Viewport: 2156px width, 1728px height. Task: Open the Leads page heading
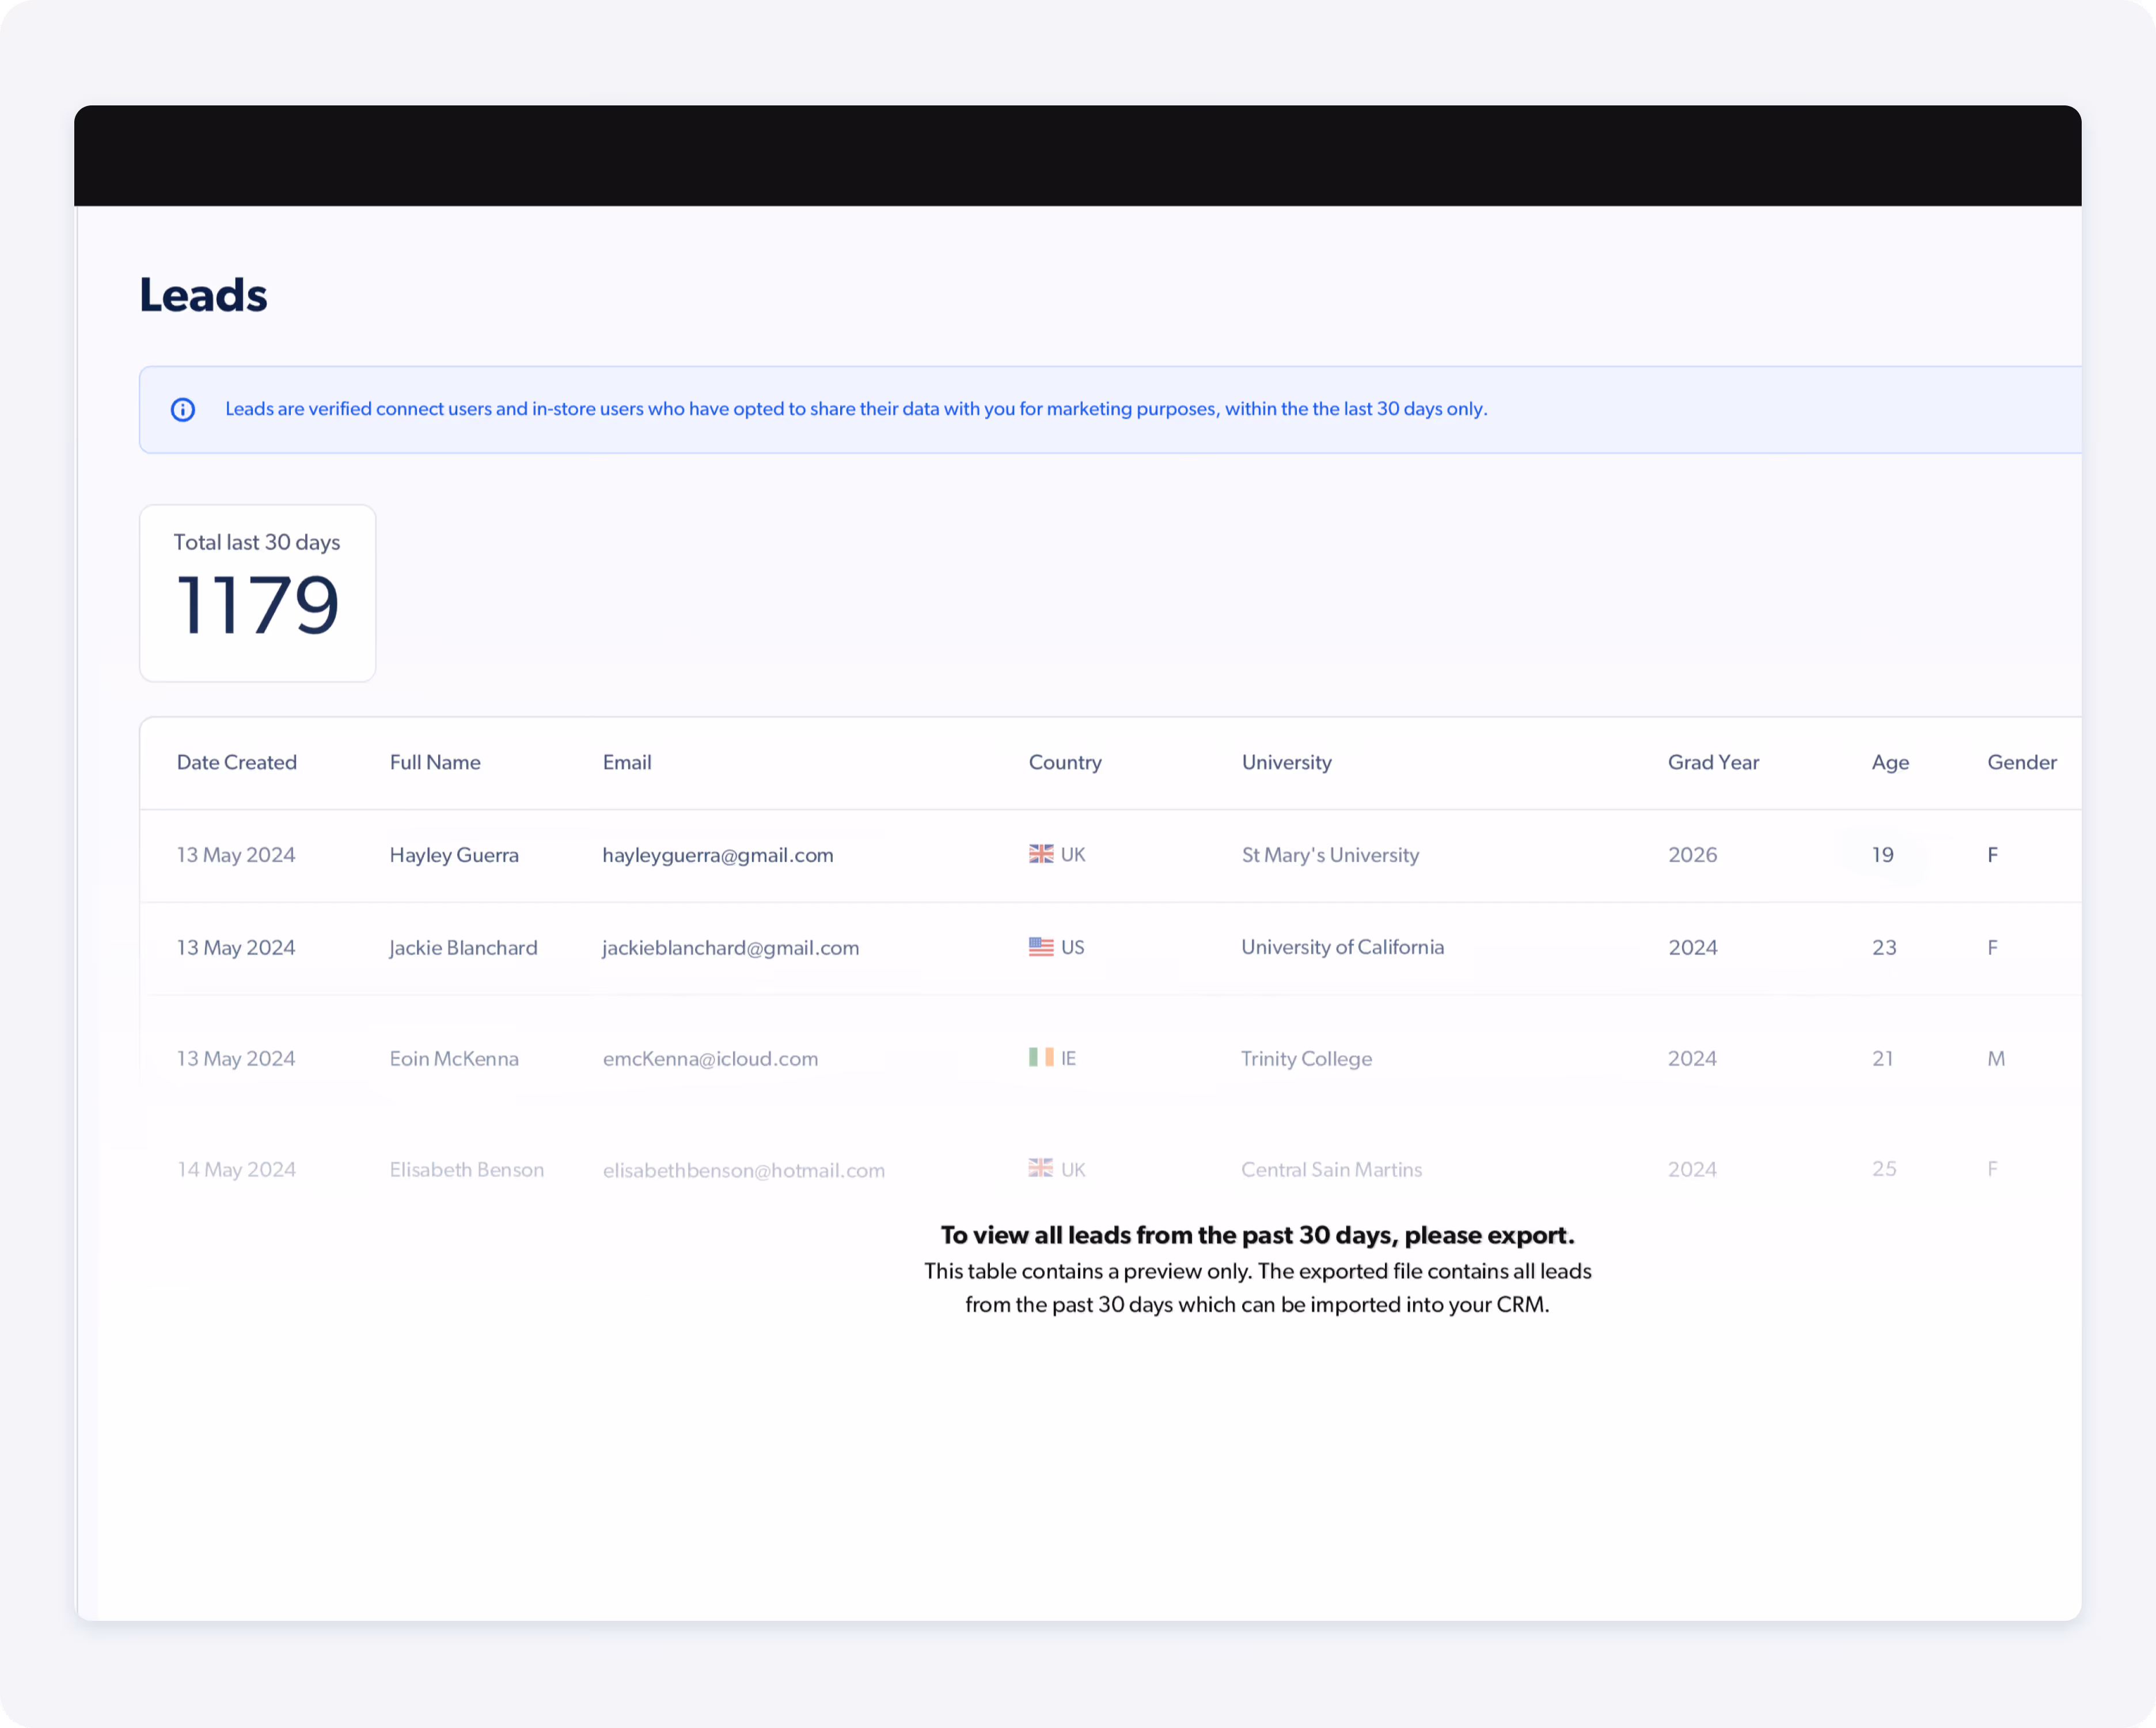click(x=203, y=294)
